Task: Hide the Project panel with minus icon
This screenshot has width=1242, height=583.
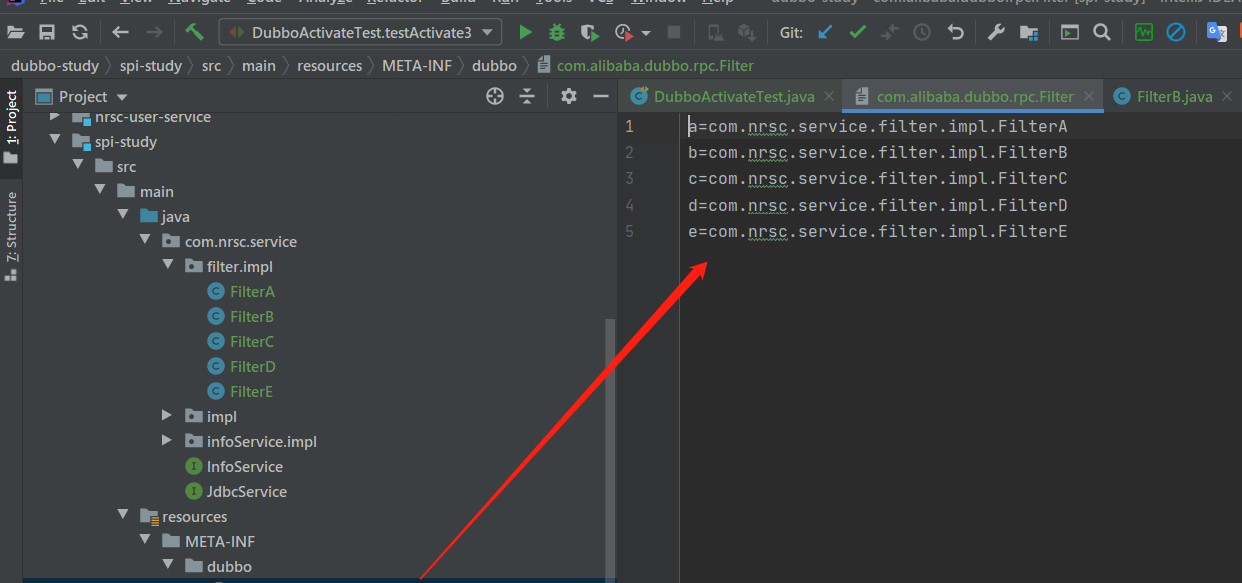Action: [x=601, y=96]
